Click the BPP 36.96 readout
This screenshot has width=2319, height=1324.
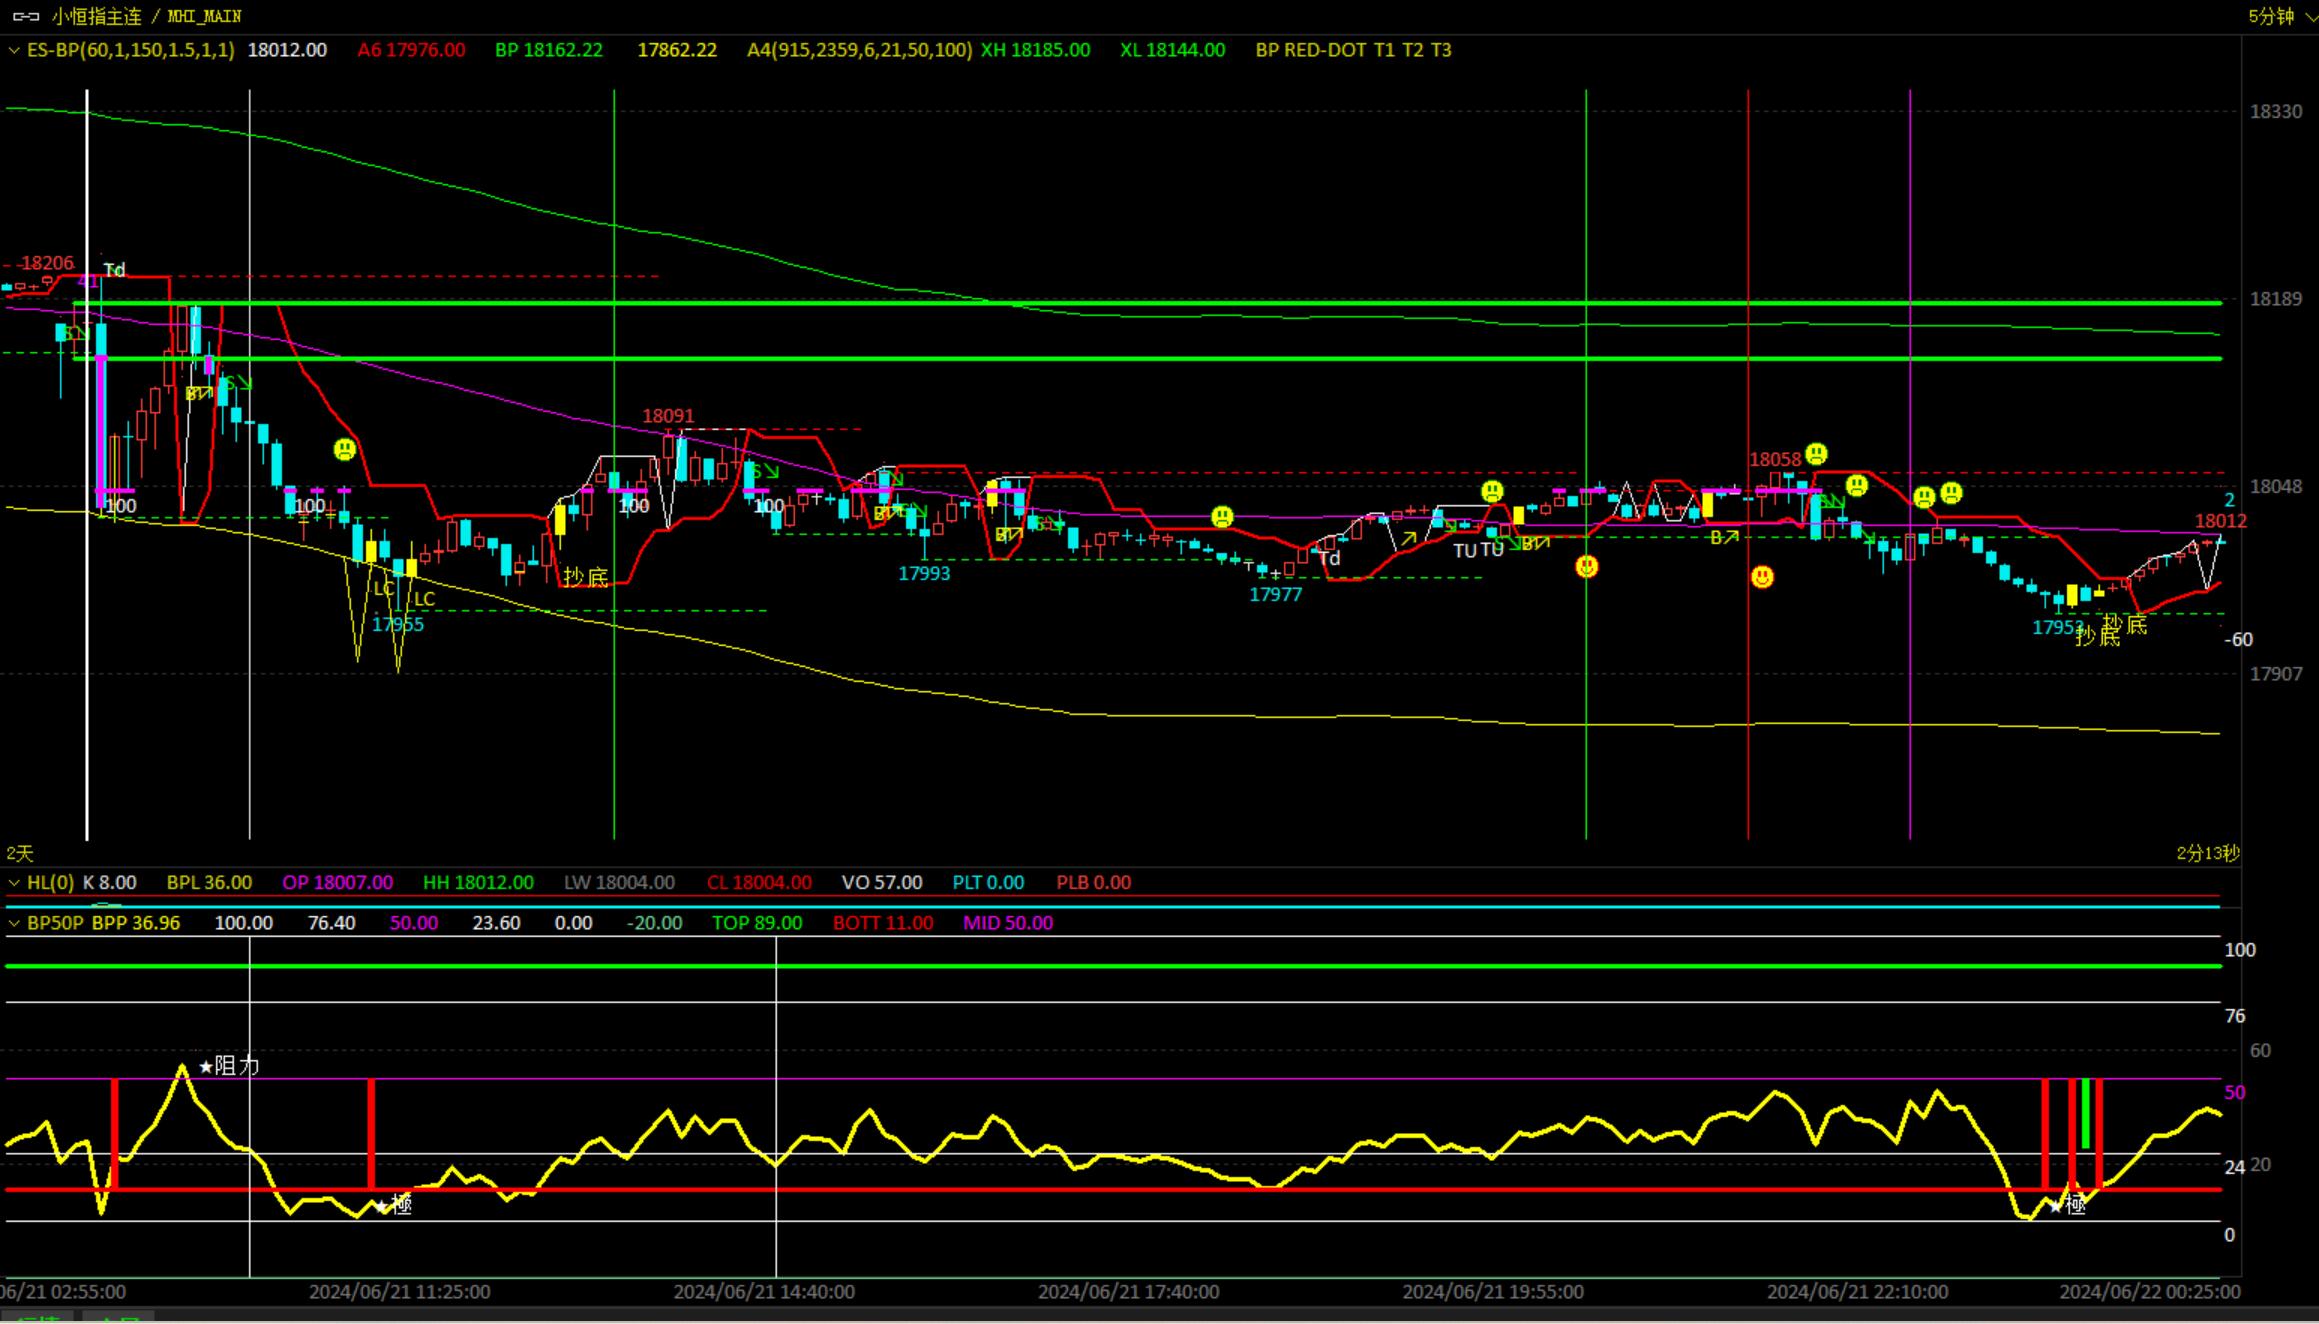point(136,923)
